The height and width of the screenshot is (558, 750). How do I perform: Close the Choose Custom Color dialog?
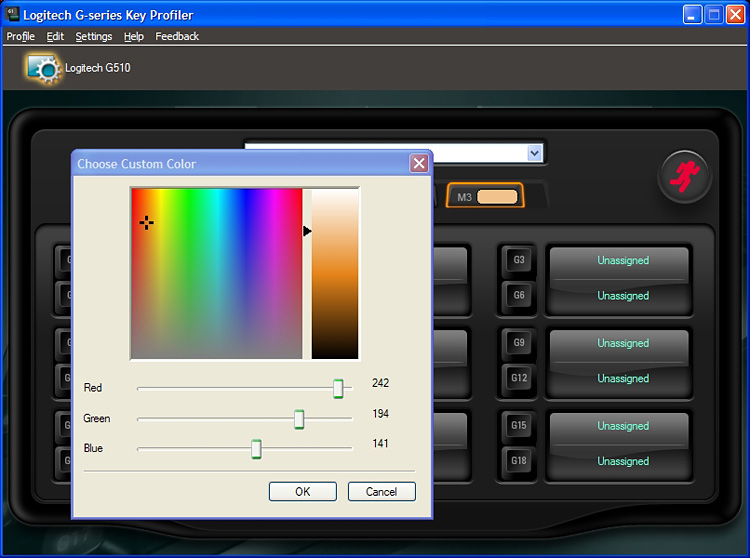point(419,164)
